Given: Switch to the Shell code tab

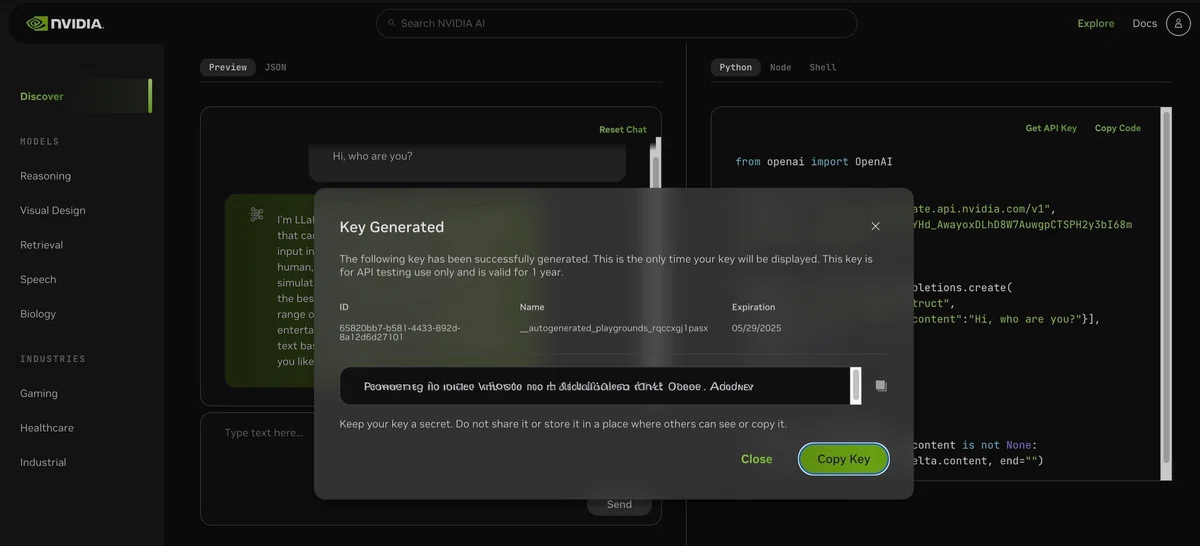Looking at the screenshot, I should 823,67.
